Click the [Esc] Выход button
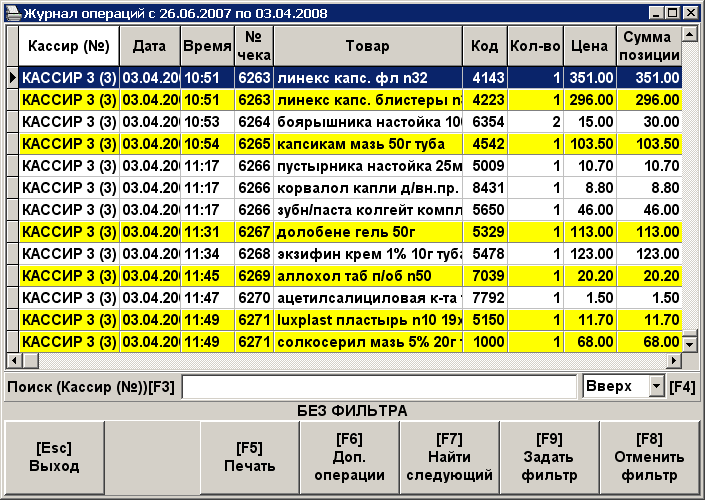 pos(54,456)
